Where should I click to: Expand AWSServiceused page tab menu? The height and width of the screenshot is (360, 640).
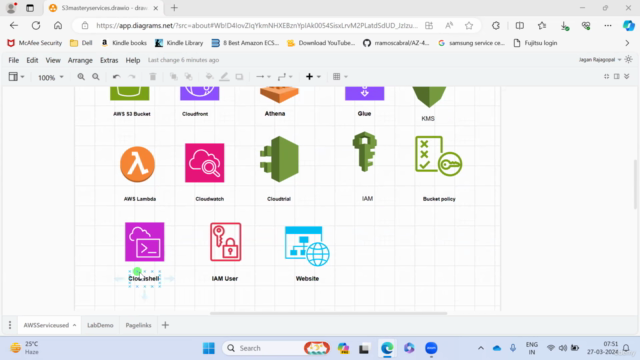point(75,325)
